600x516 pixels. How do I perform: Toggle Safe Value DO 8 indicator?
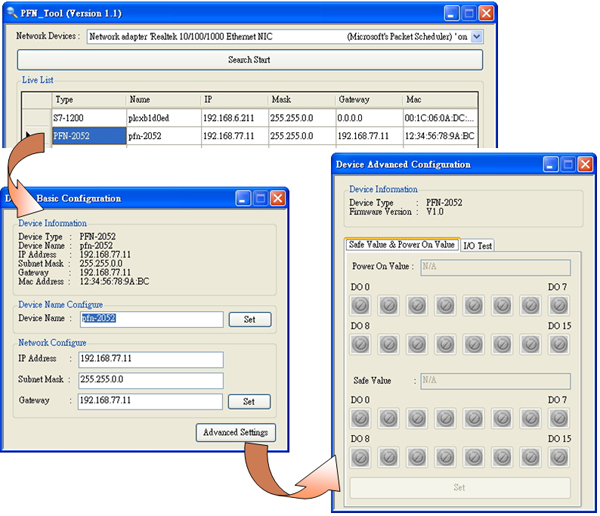[360, 457]
